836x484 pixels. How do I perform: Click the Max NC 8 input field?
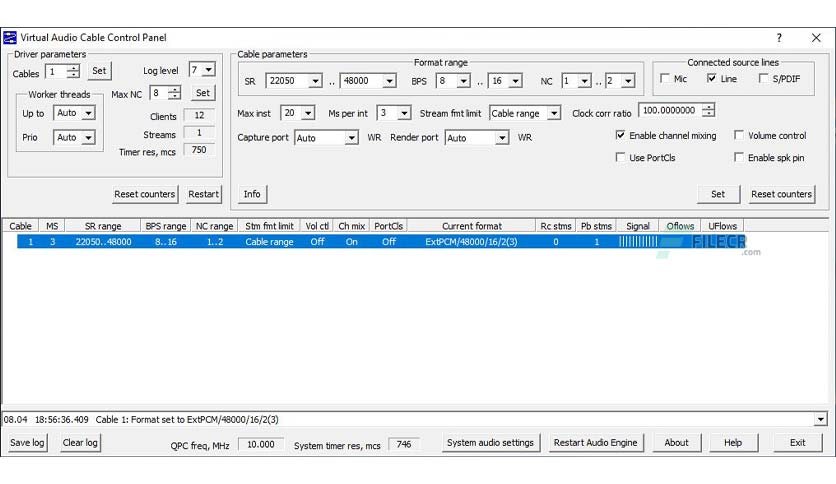(x=159, y=93)
